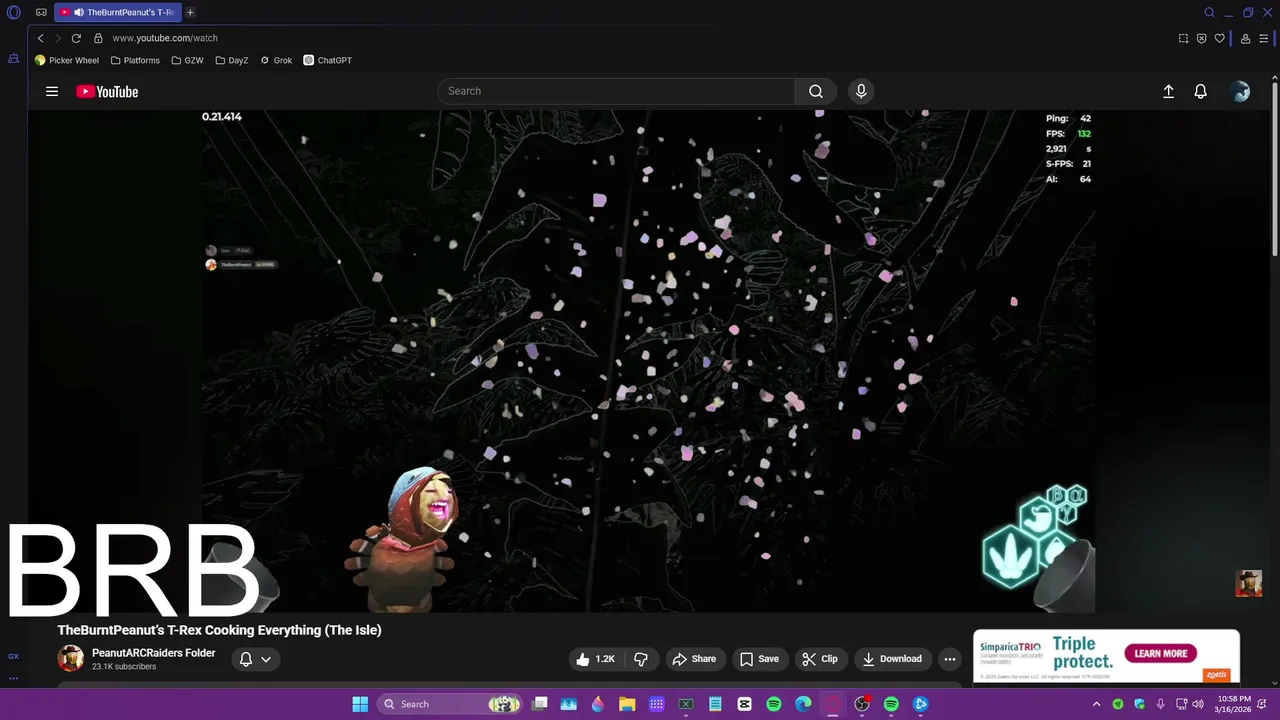
Task: Open the ad blocker shield icon
Action: [1201, 38]
